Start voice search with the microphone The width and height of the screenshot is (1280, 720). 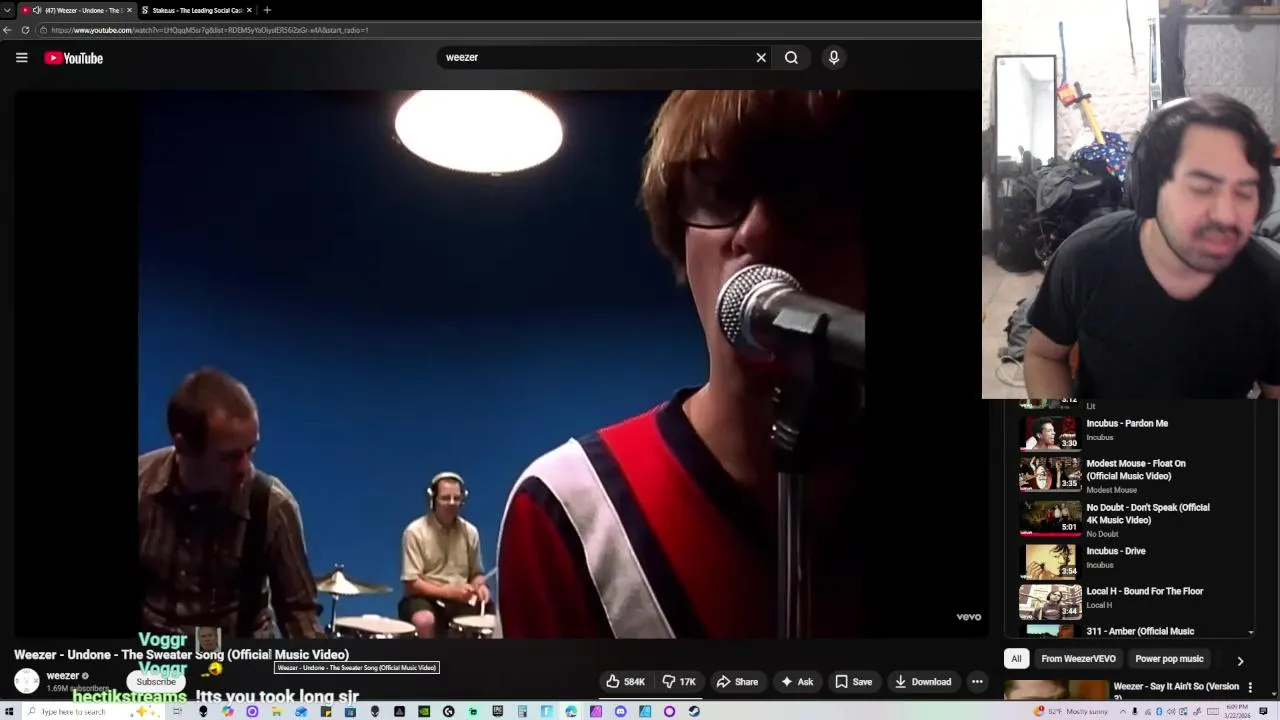pos(833,58)
